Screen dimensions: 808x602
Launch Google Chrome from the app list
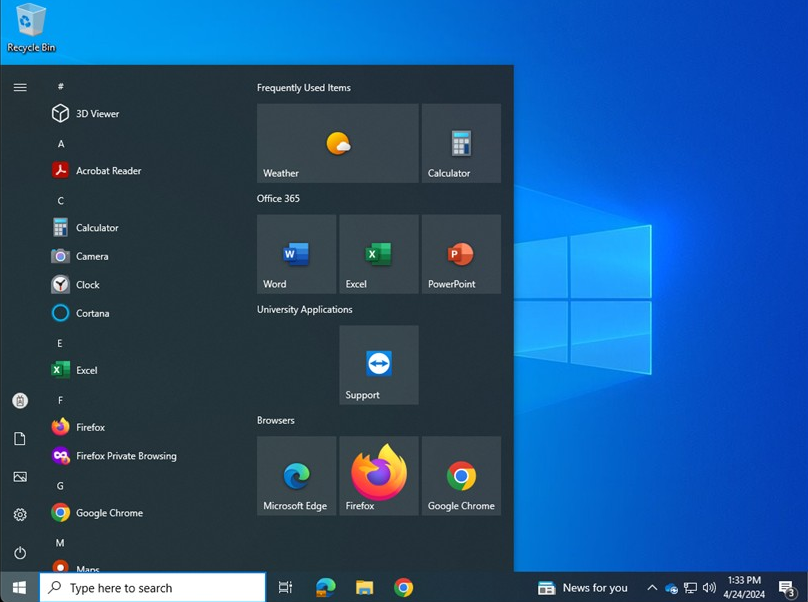pos(97,513)
